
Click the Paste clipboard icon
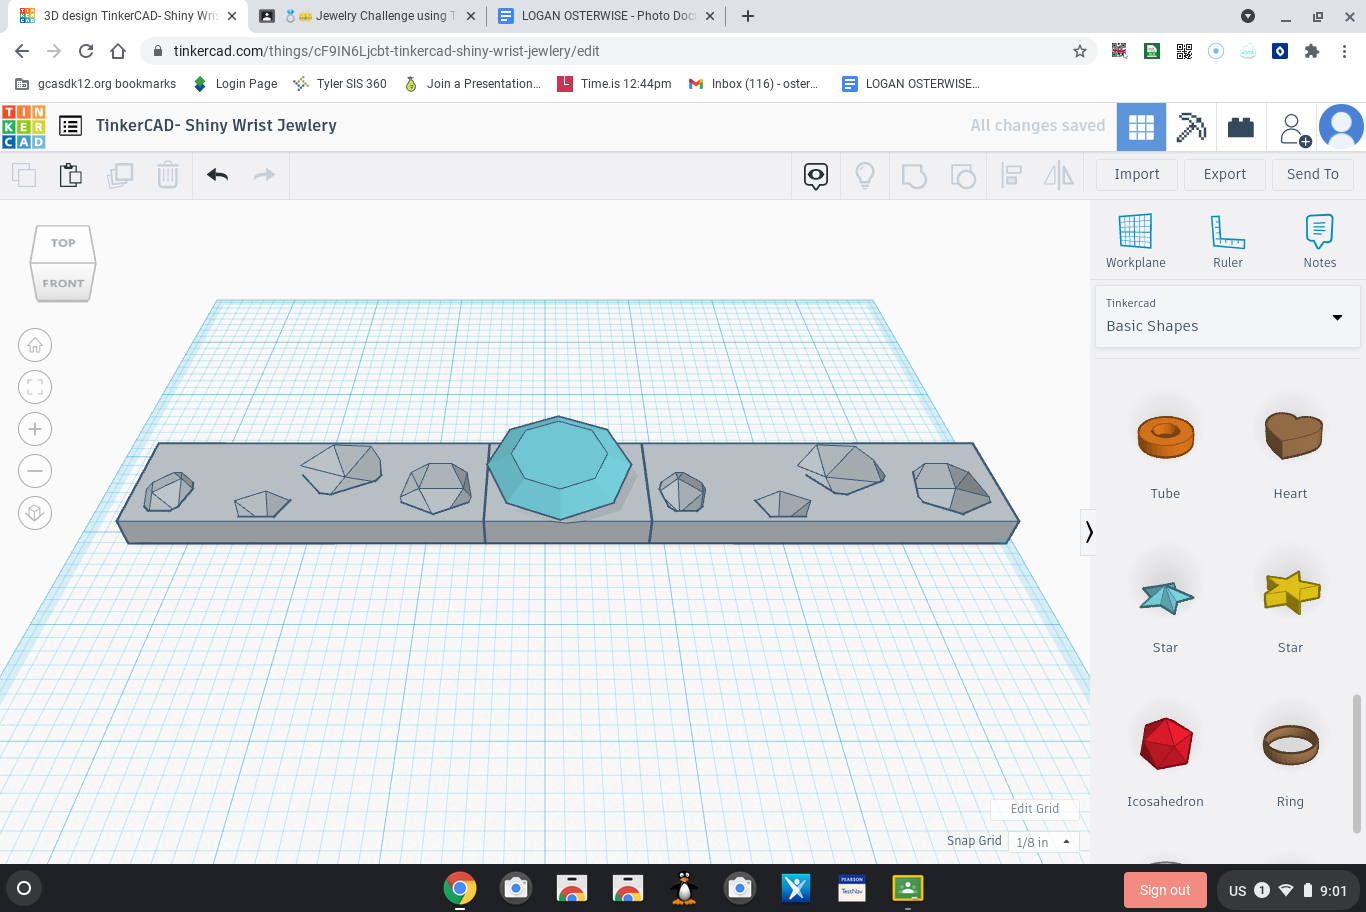(x=71, y=175)
